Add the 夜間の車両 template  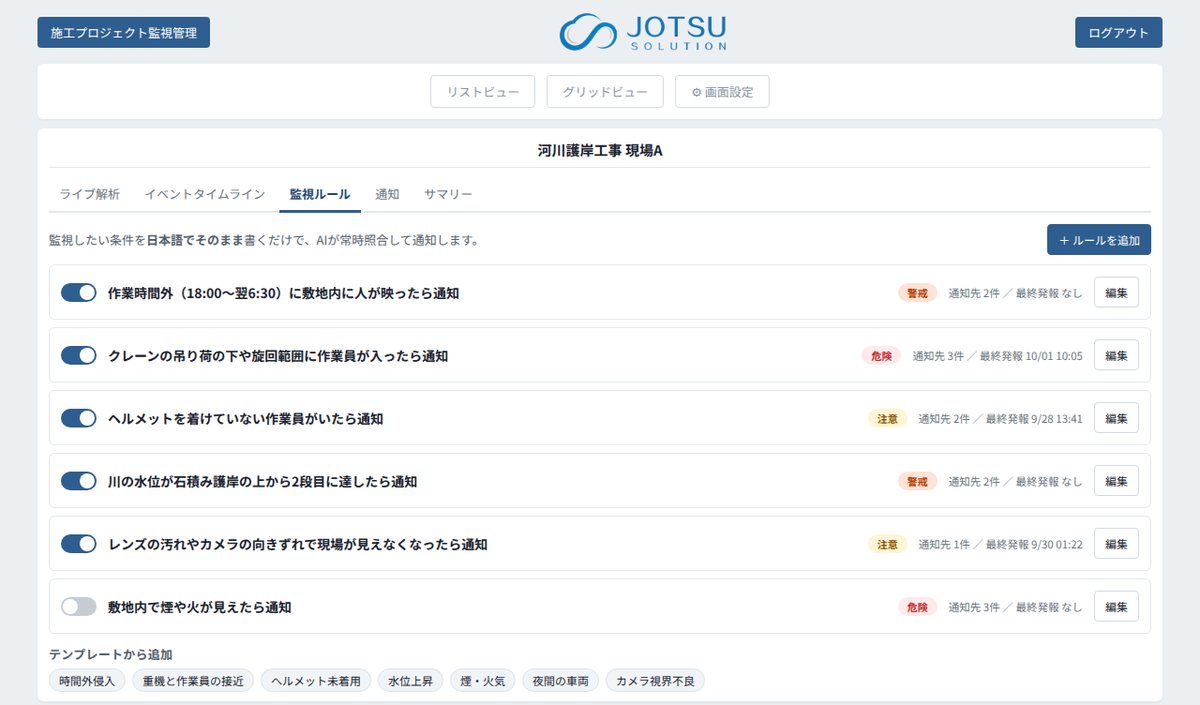(561, 681)
